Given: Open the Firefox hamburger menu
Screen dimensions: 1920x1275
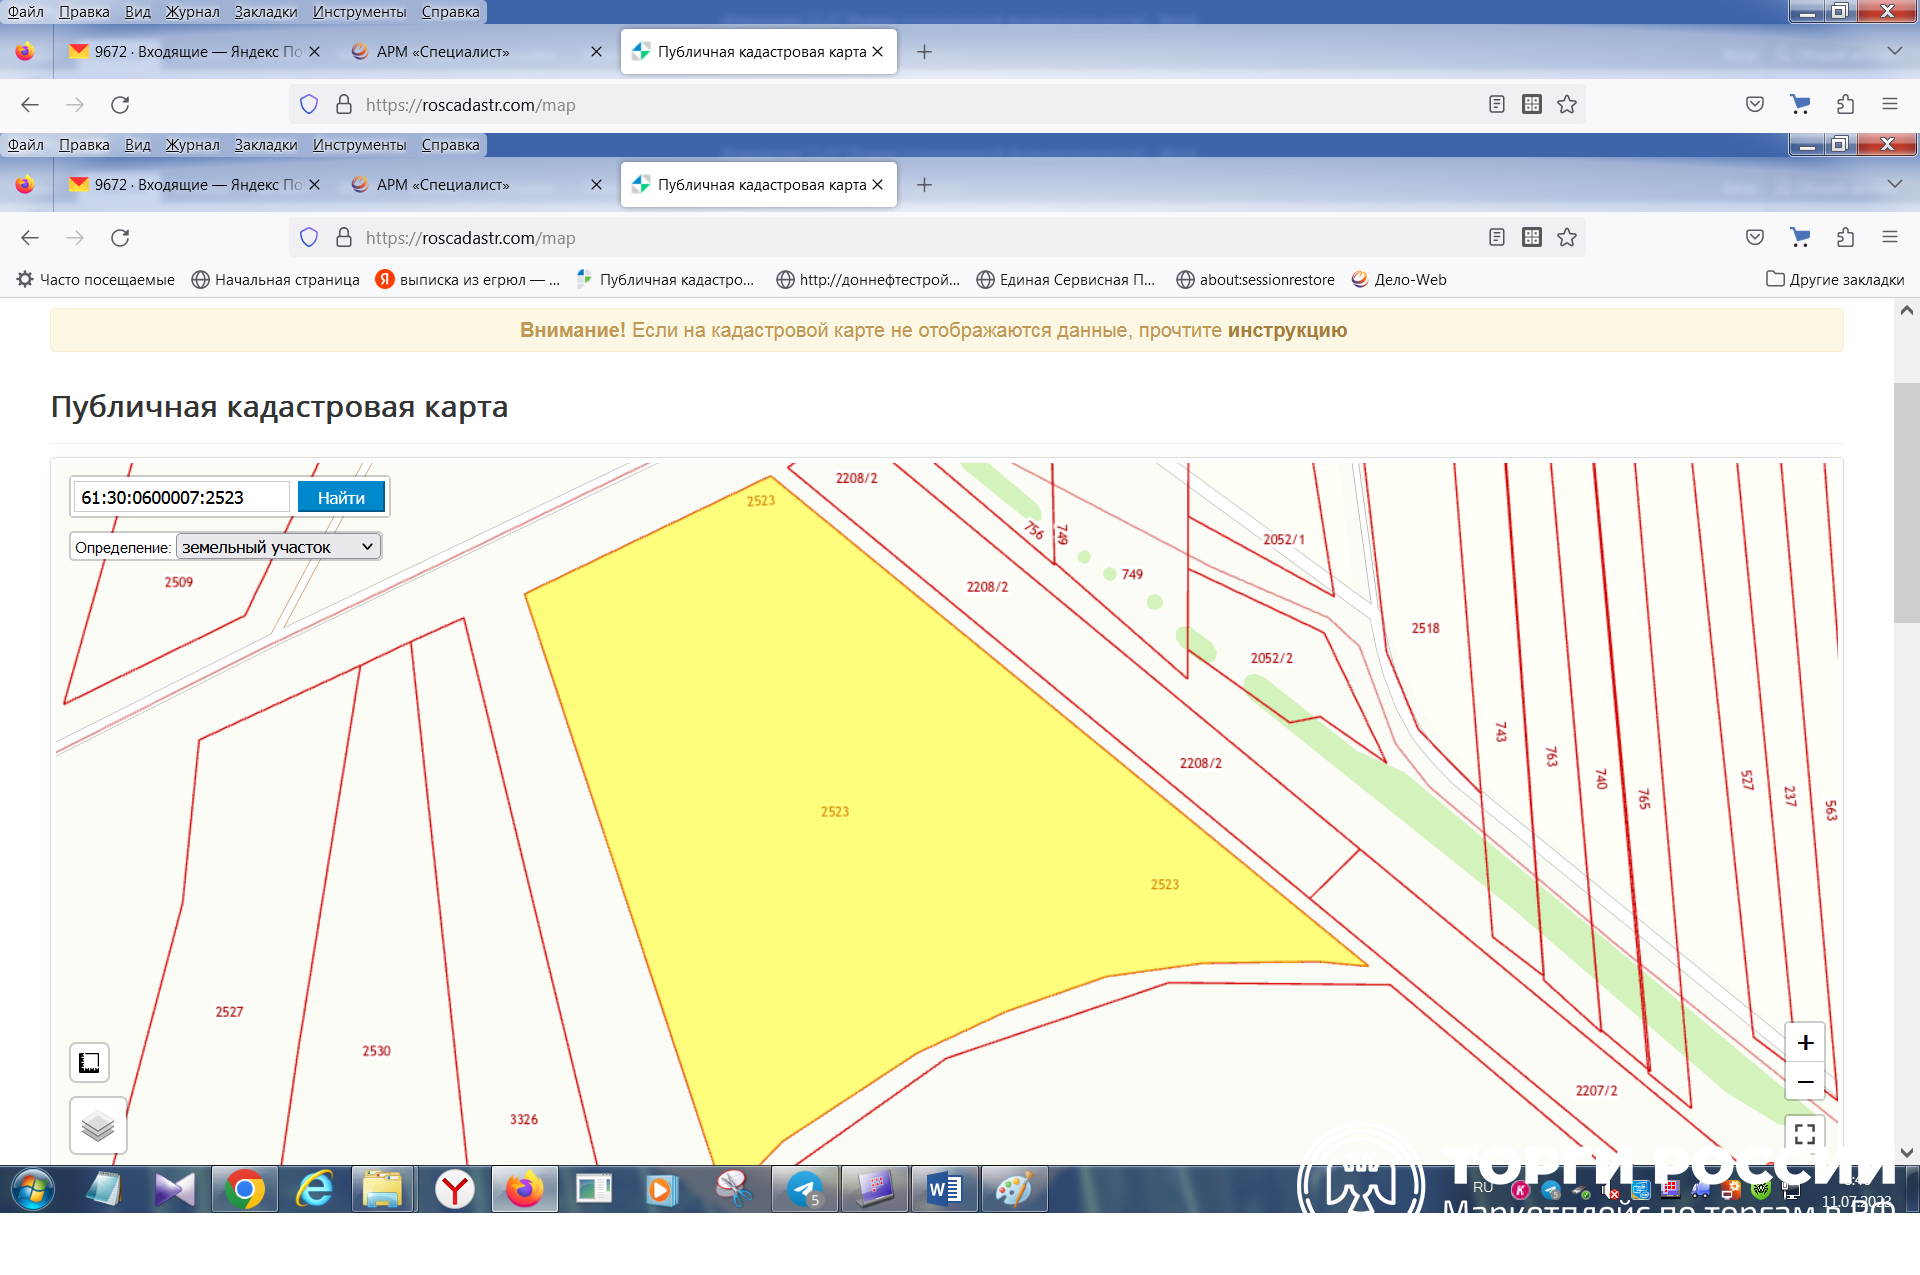Looking at the screenshot, I should [1889, 238].
